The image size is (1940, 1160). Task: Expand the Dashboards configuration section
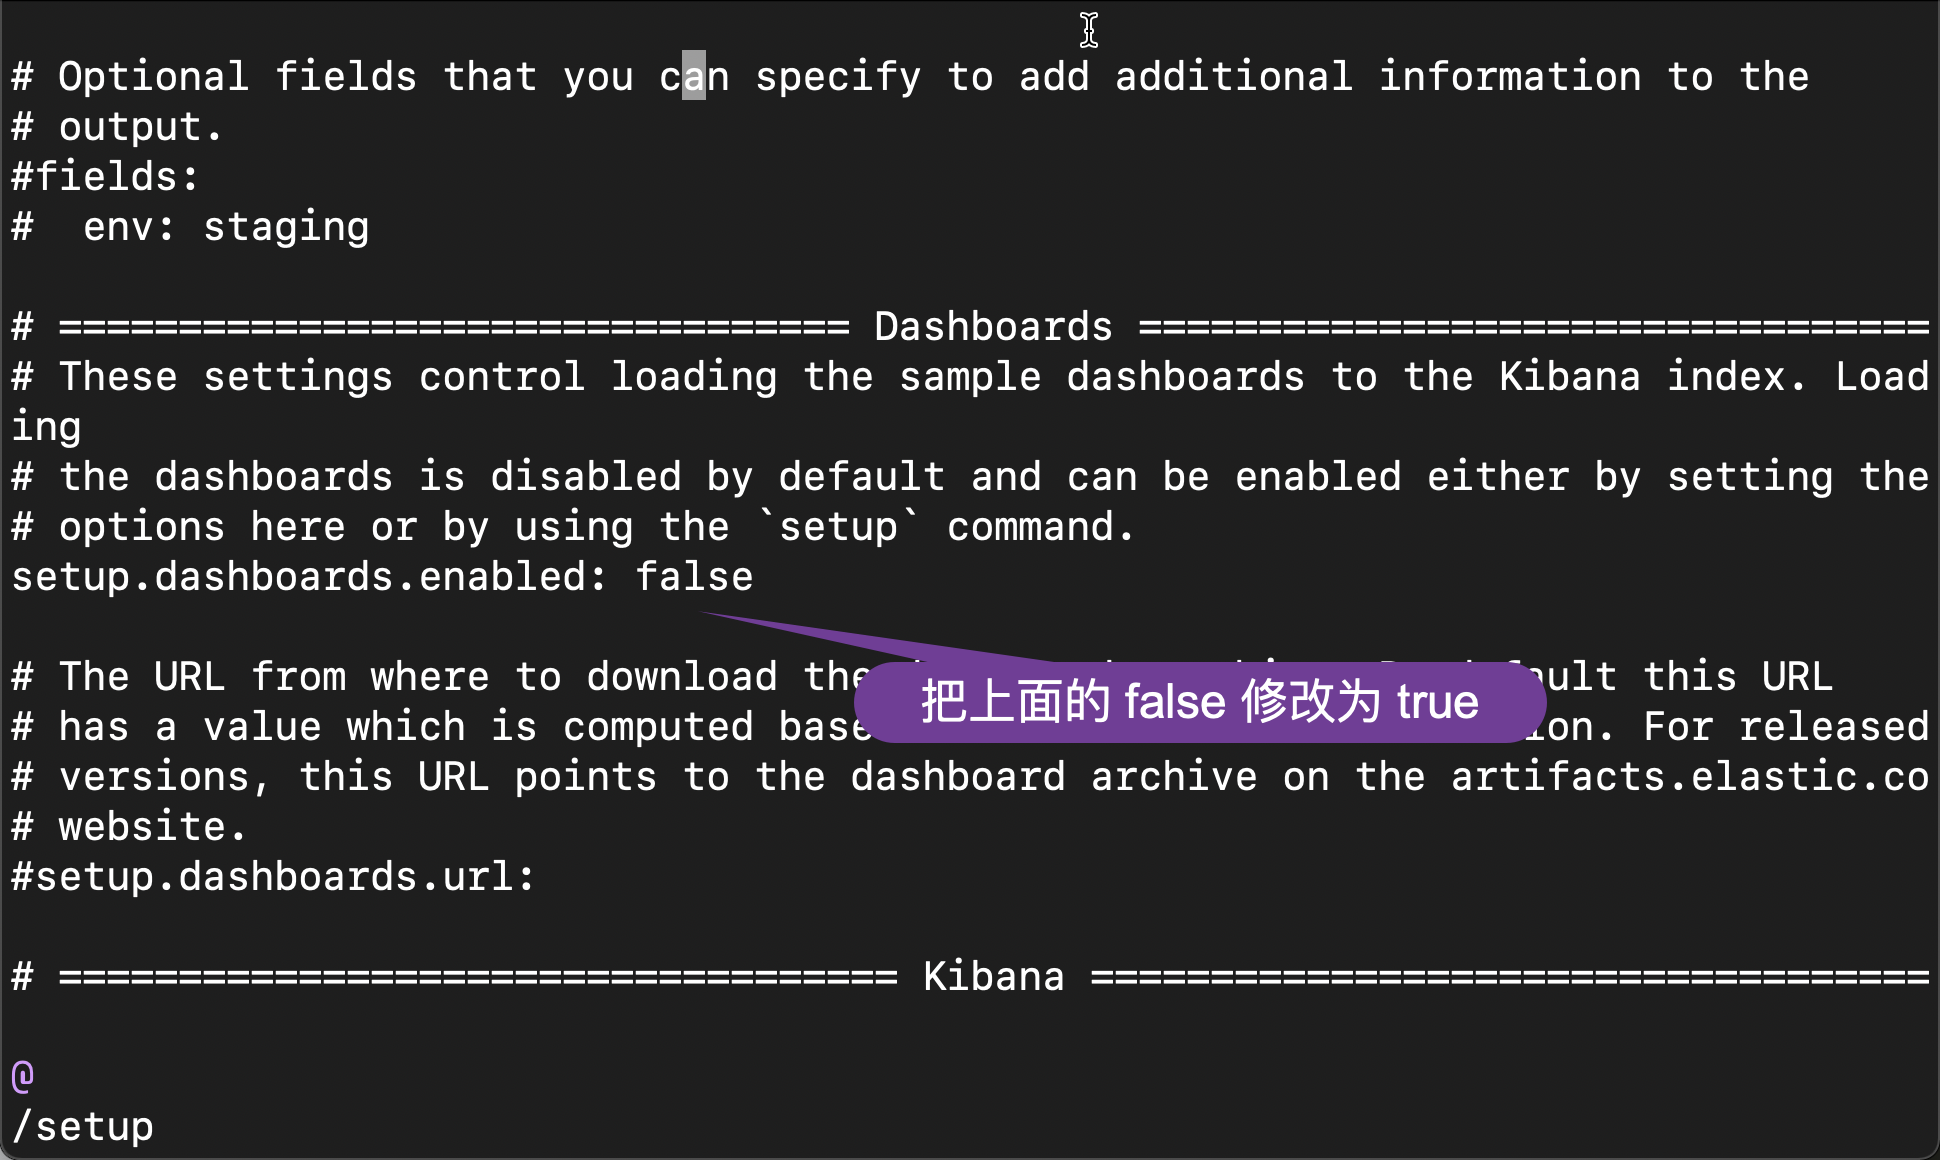click(968, 326)
